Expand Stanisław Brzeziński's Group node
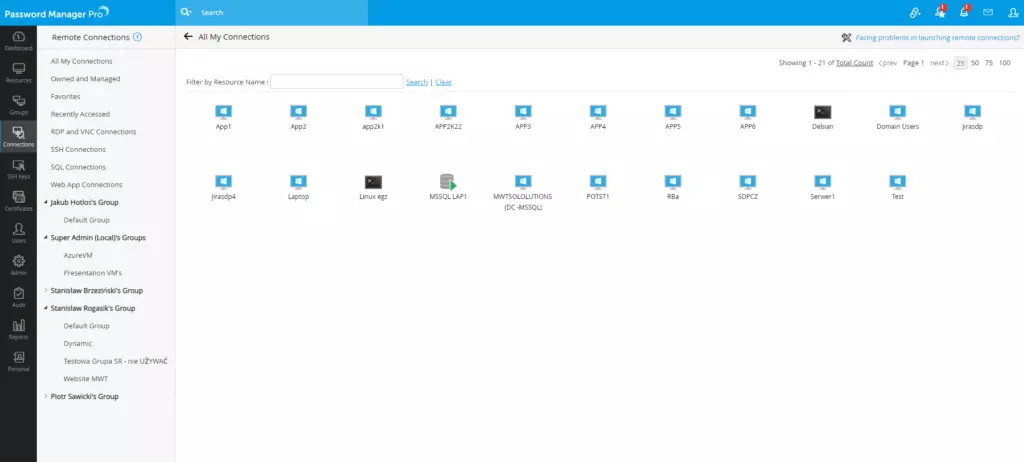1024x462 pixels. point(46,290)
